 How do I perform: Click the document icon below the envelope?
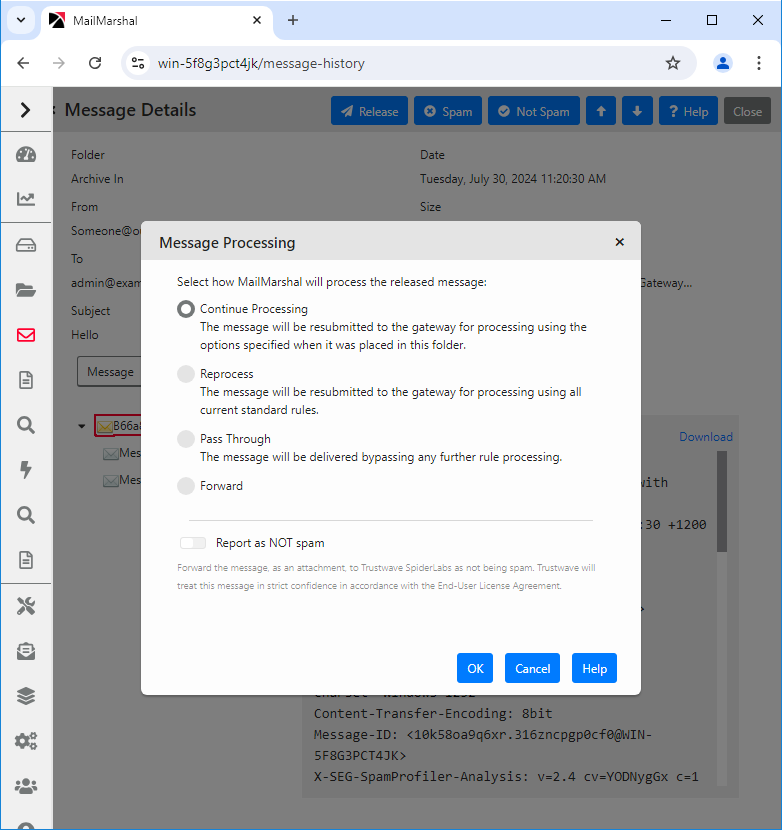(x=26, y=380)
